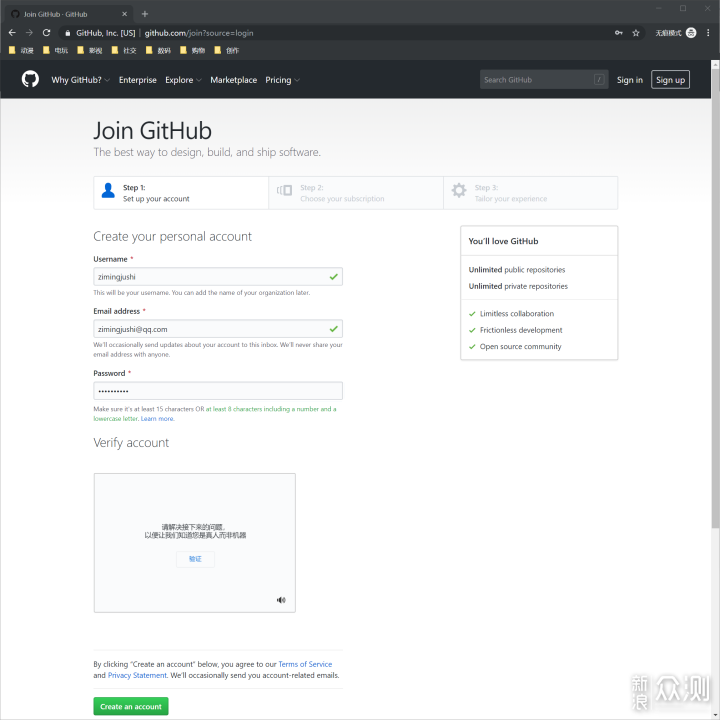Click the "Verify account" heading
Viewport: 720px width, 720px height.
point(131,443)
